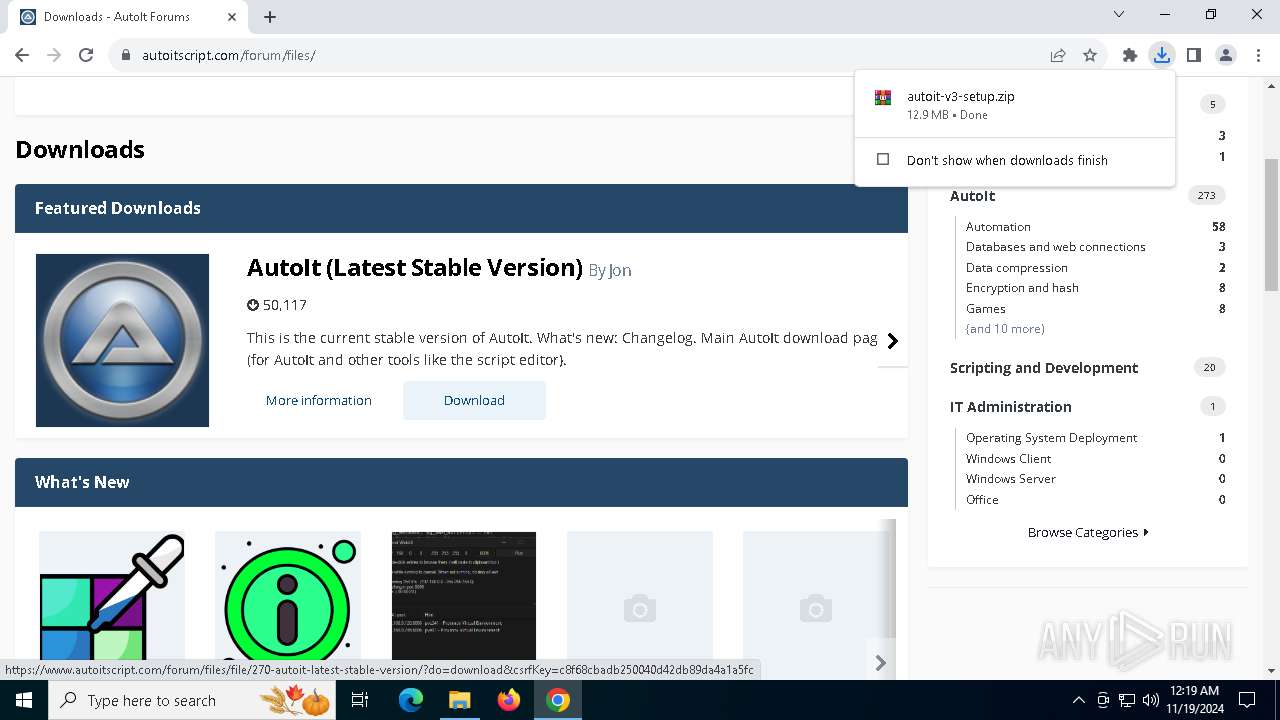The height and width of the screenshot is (720, 1280).
Task: Launch Firefox from the taskbar
Action: point(509,700)
